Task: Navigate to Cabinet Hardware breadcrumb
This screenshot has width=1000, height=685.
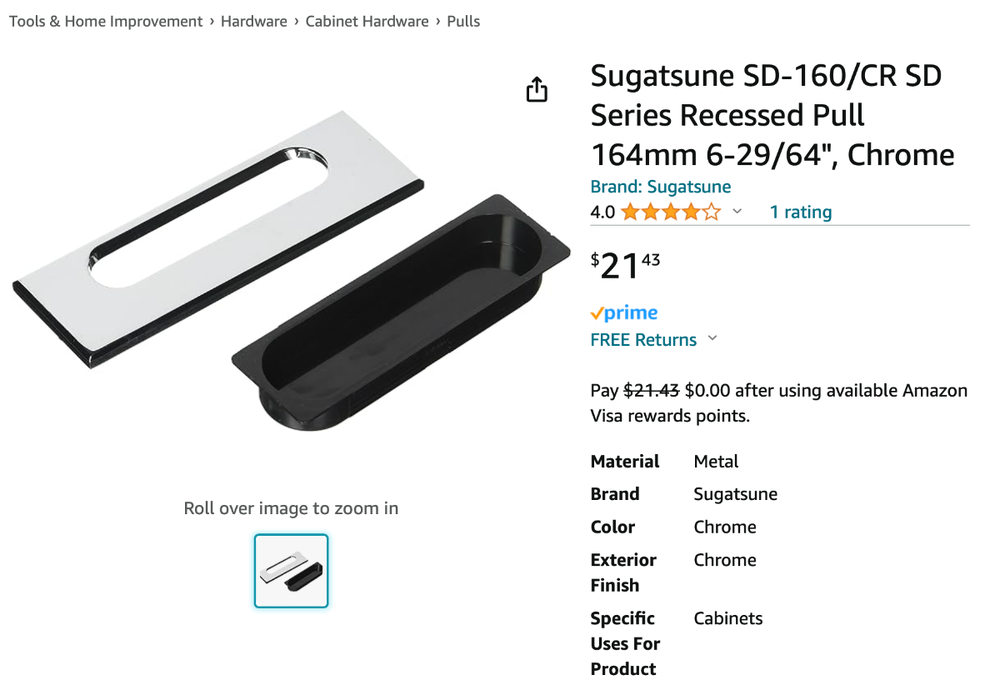Action: click(x=367, y=21)
